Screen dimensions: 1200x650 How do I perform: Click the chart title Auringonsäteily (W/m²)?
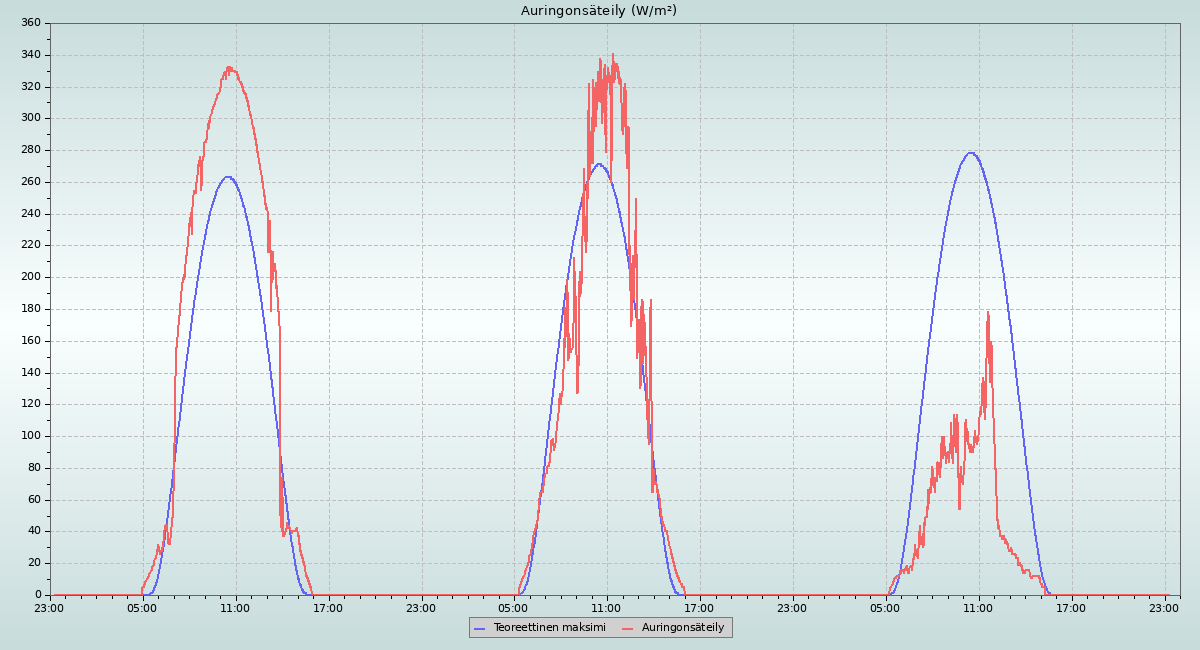click(x=598, y=11)
